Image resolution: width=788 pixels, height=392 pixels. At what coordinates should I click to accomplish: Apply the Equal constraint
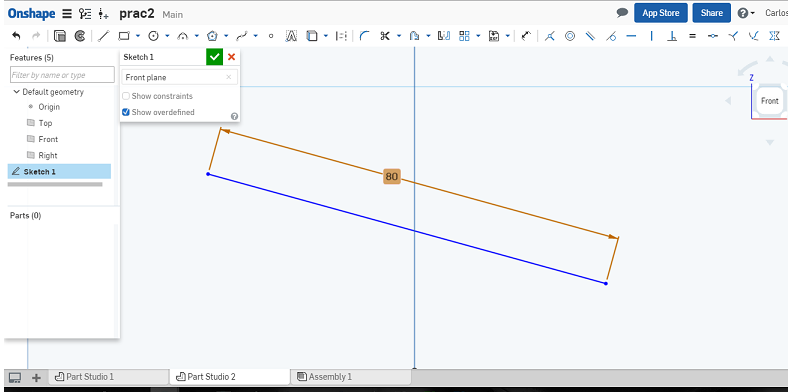click(x=693, y=36)
